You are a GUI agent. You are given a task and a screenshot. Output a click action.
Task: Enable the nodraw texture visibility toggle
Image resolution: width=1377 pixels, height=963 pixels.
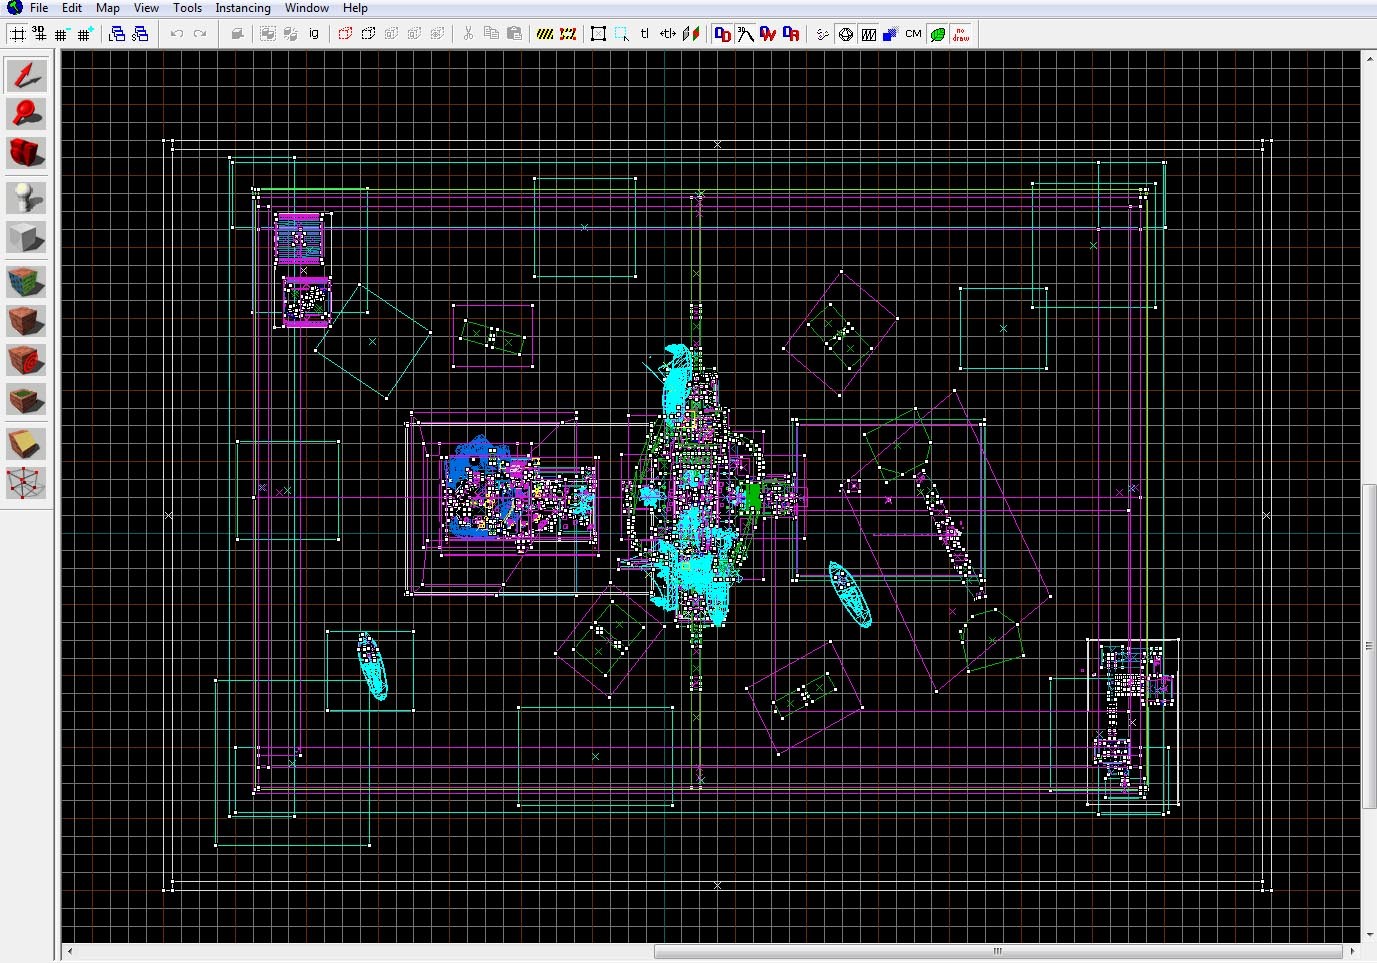click(x=960, y=33)
